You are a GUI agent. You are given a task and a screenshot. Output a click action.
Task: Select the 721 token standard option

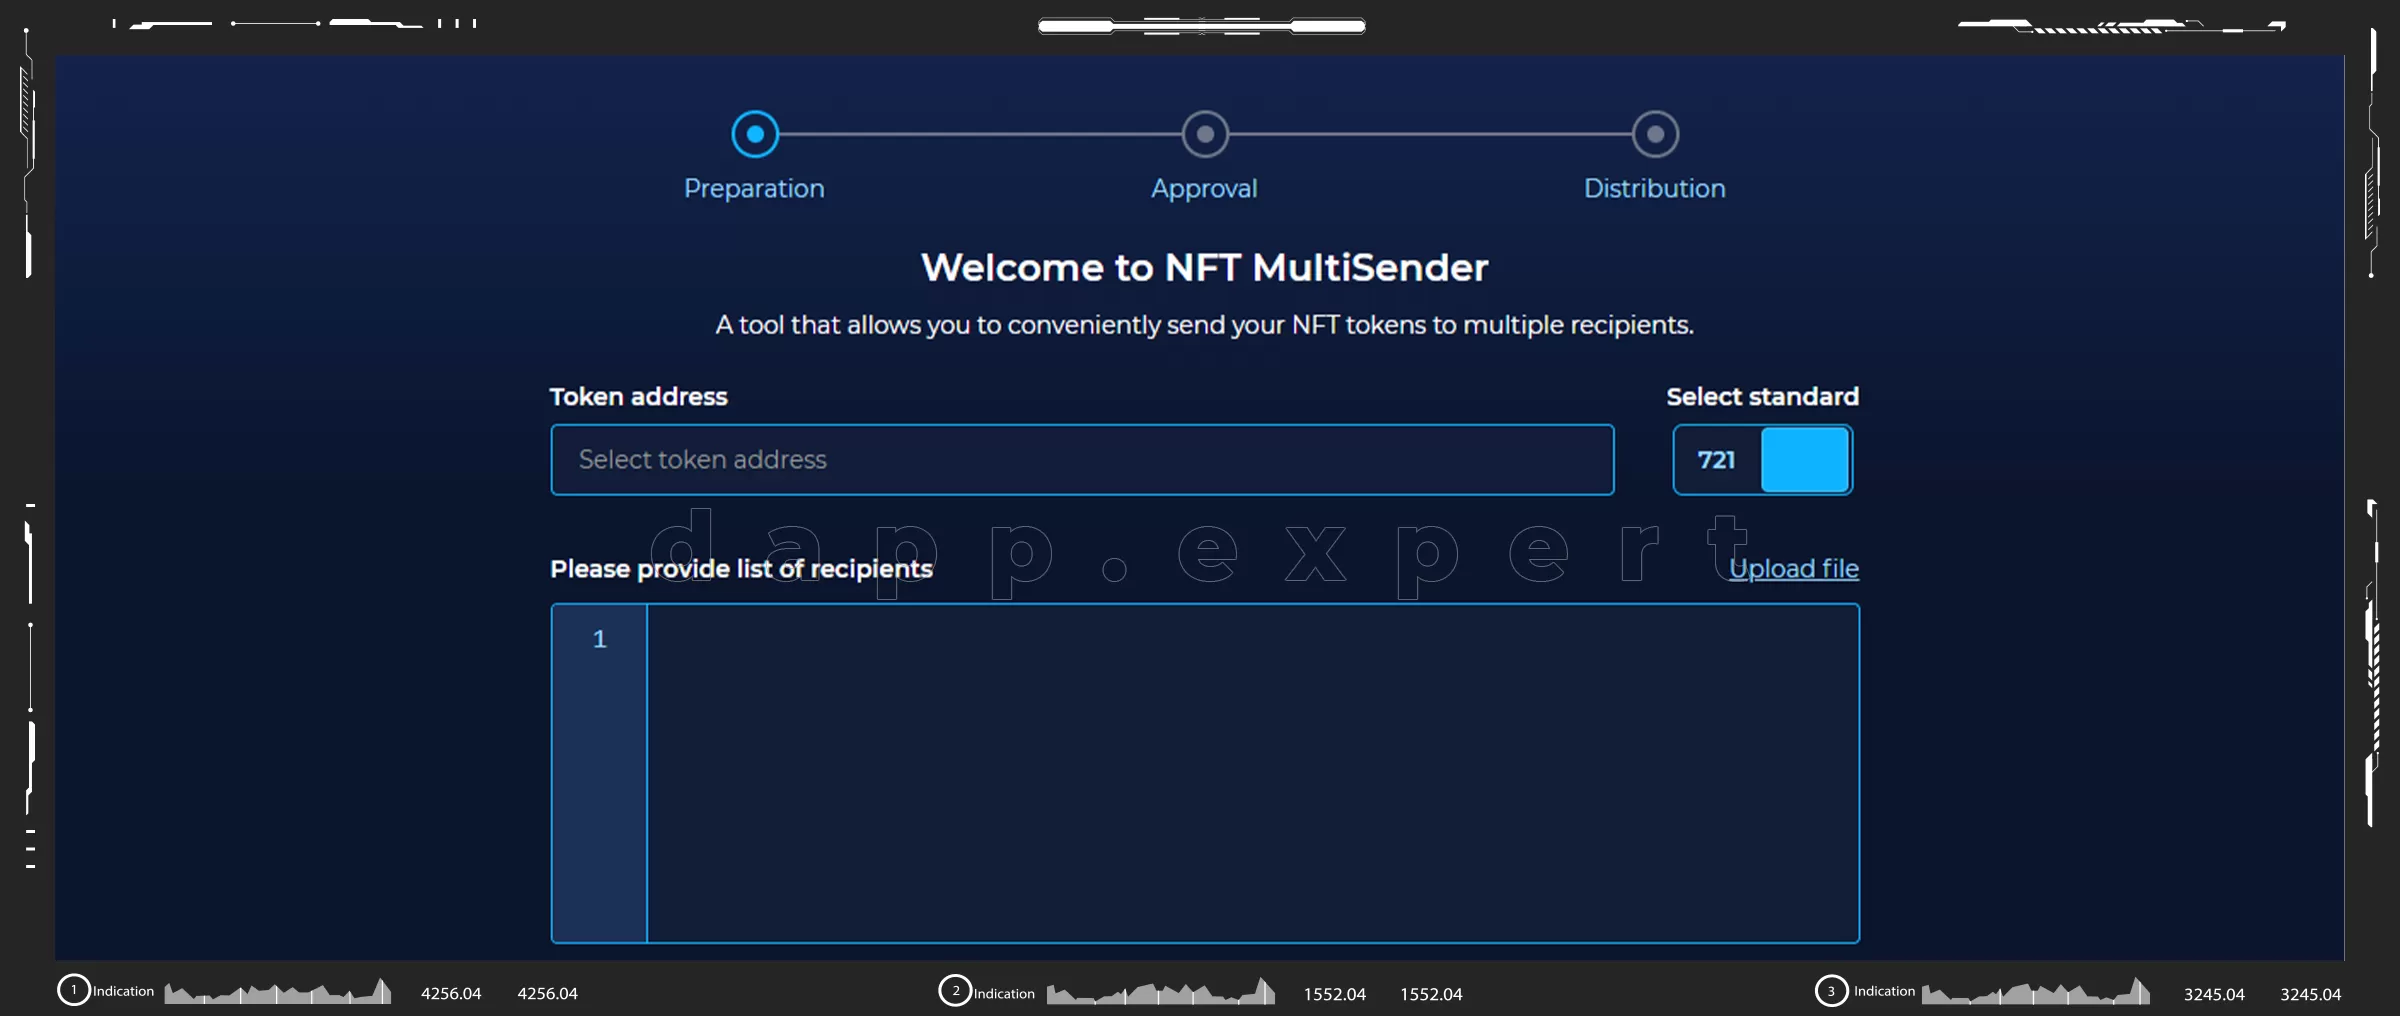1716,460
